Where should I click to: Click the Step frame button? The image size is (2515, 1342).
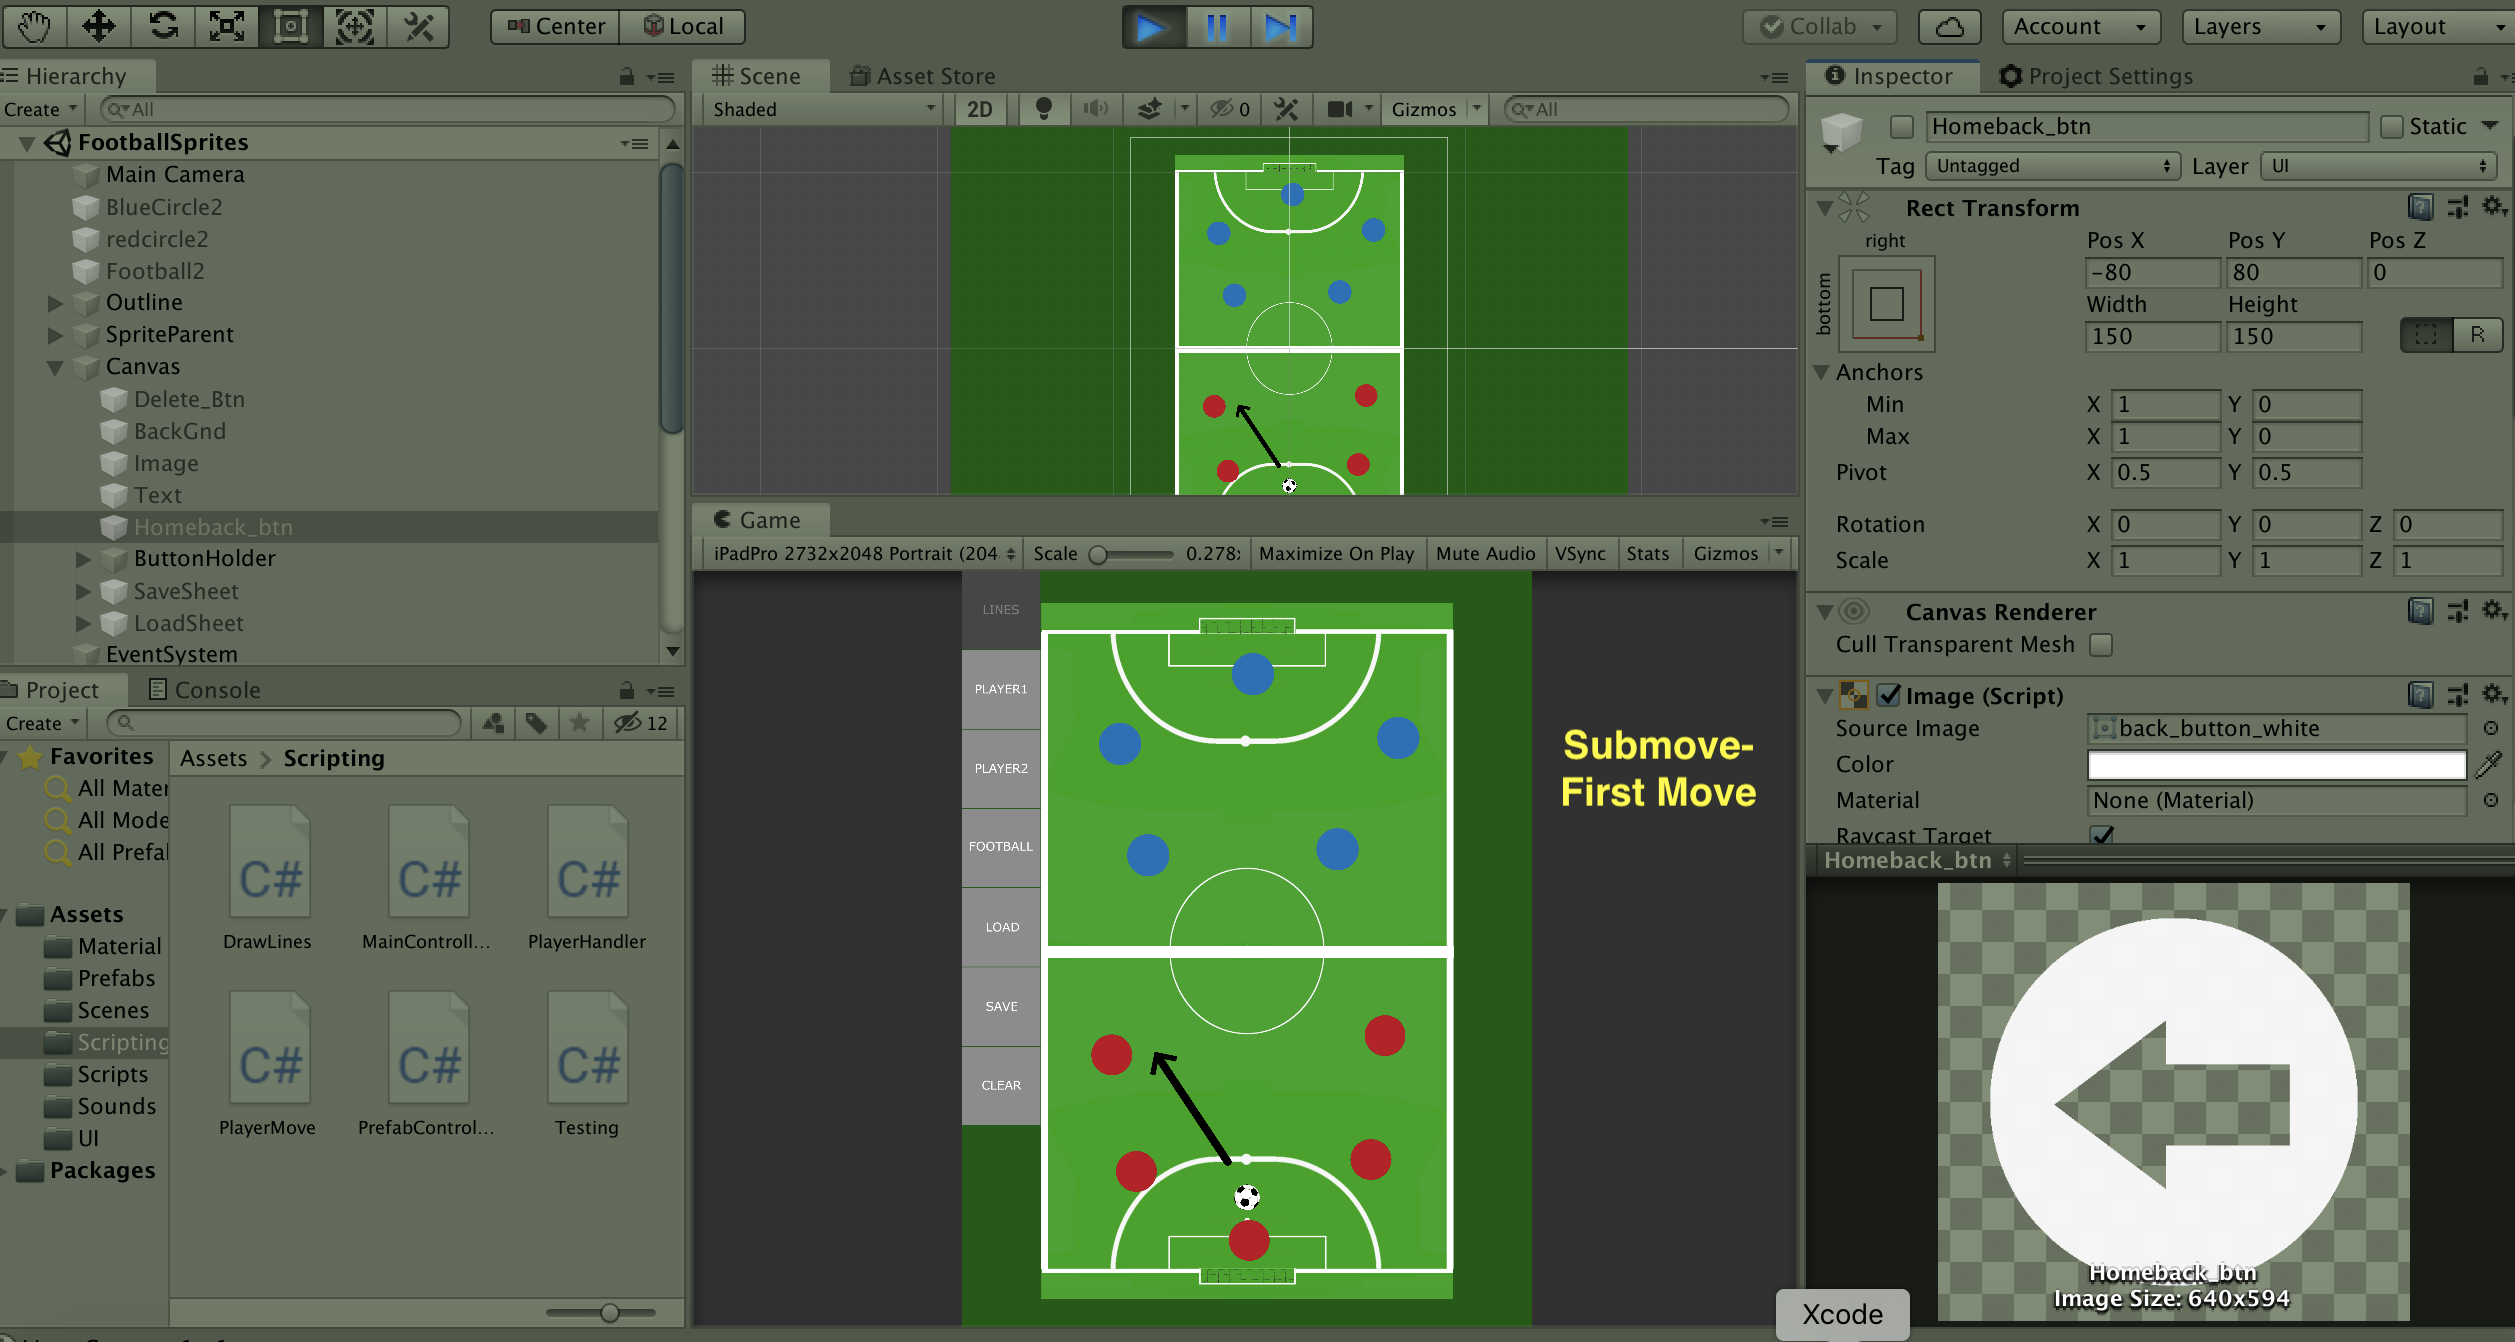click(1279, 27)
